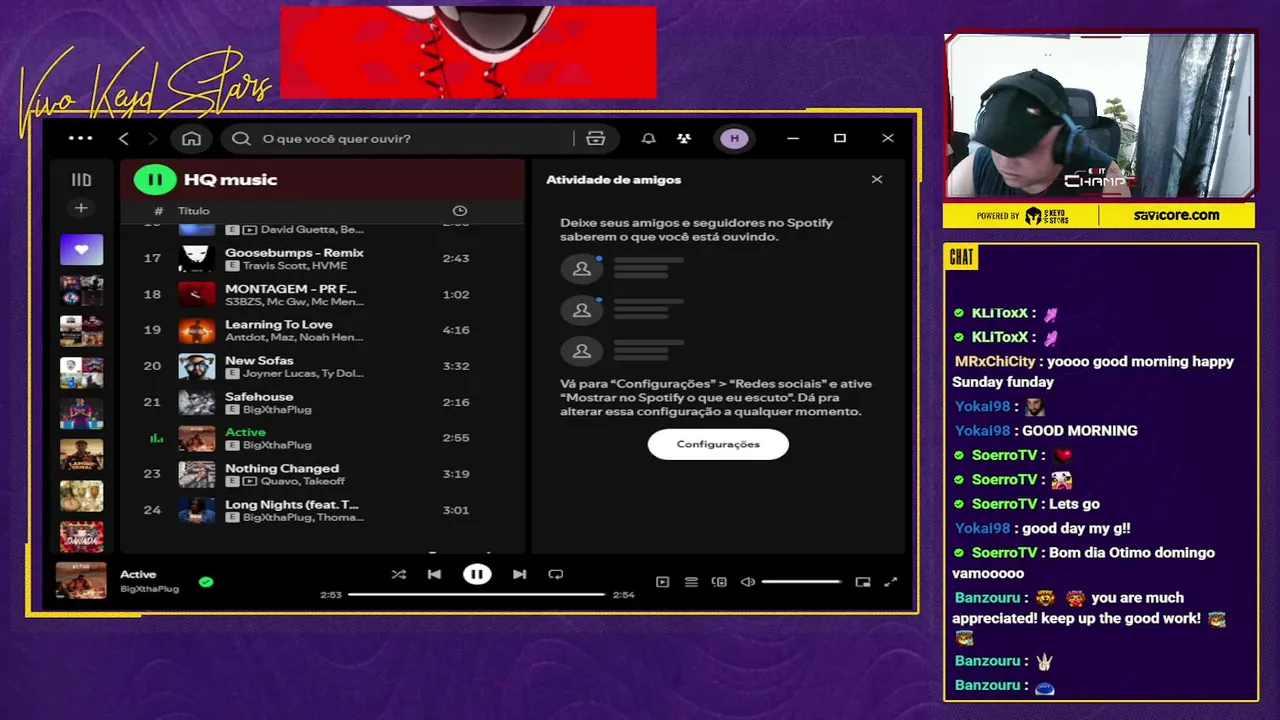Toggle shuffle in the player bar

pyautogui.click(x=399, y=574)
